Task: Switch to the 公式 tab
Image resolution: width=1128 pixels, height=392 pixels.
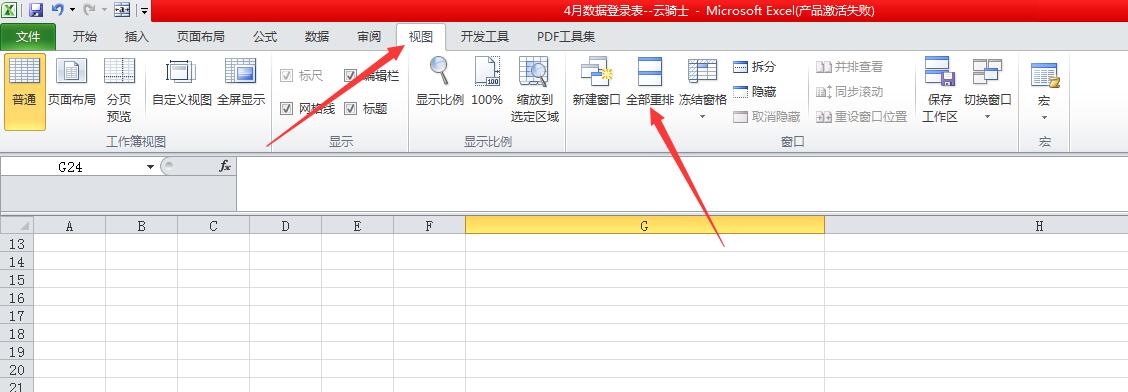Action: (265, 37)
